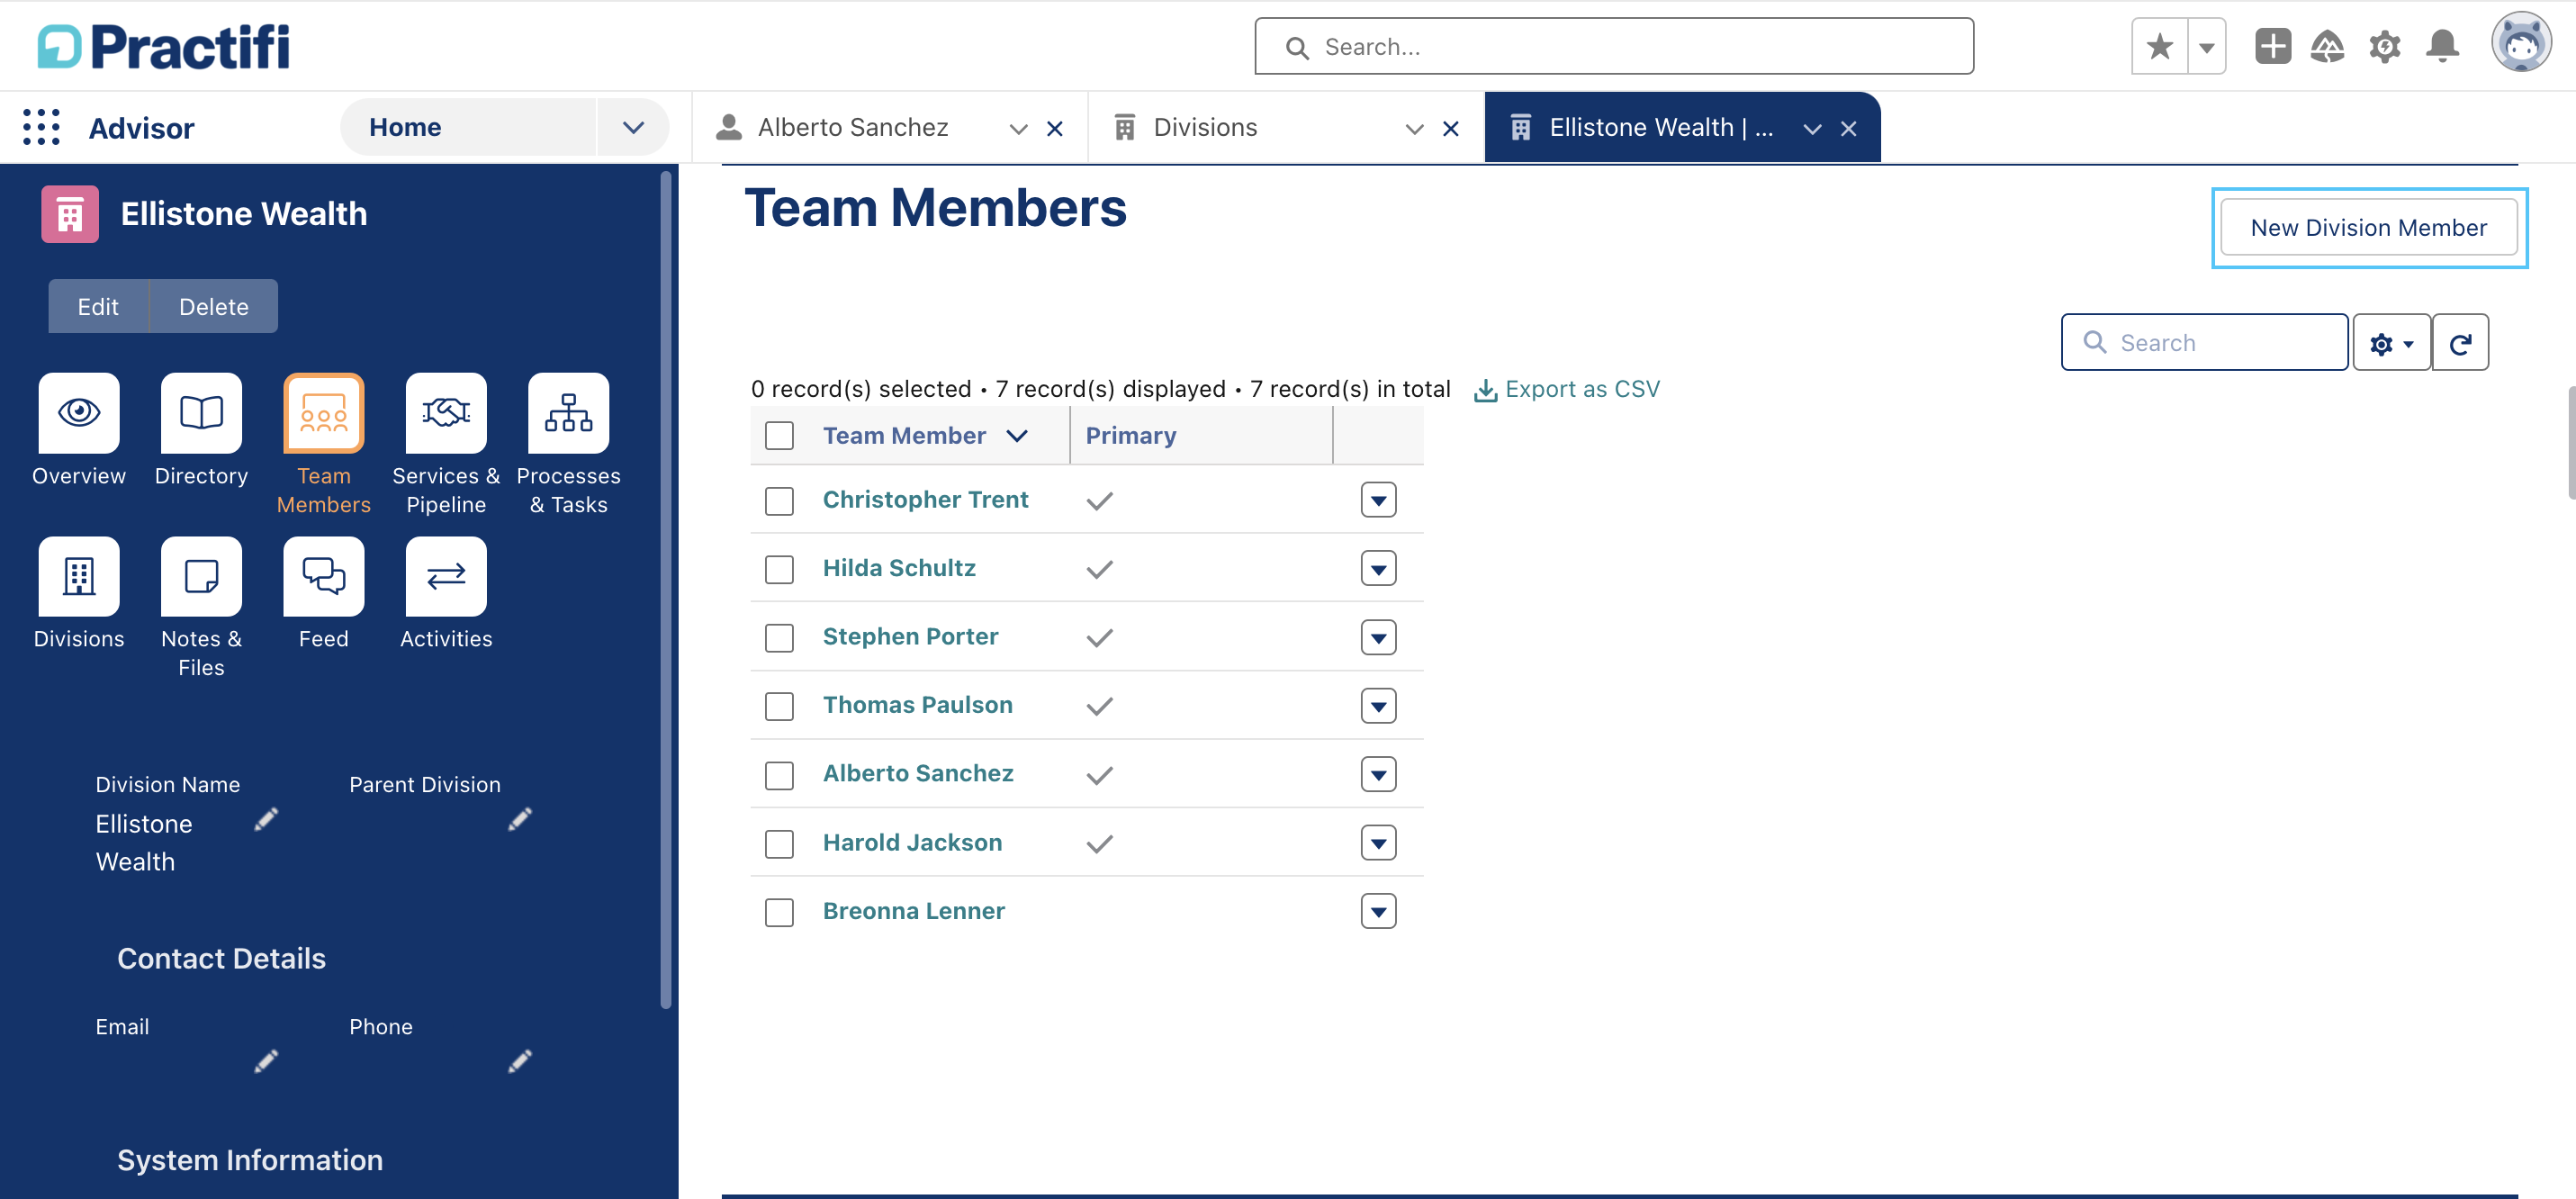The height and width of the screenshot is (1199, 2576).
Task: Check the box for Thomas Paulson
Action: point(779,706)
